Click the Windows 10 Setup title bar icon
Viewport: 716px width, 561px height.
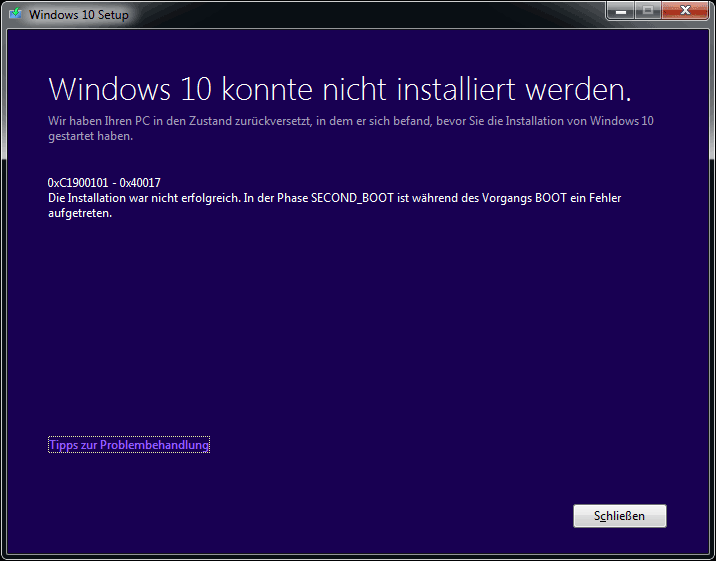pyautogui.click(x=16, y=14)
